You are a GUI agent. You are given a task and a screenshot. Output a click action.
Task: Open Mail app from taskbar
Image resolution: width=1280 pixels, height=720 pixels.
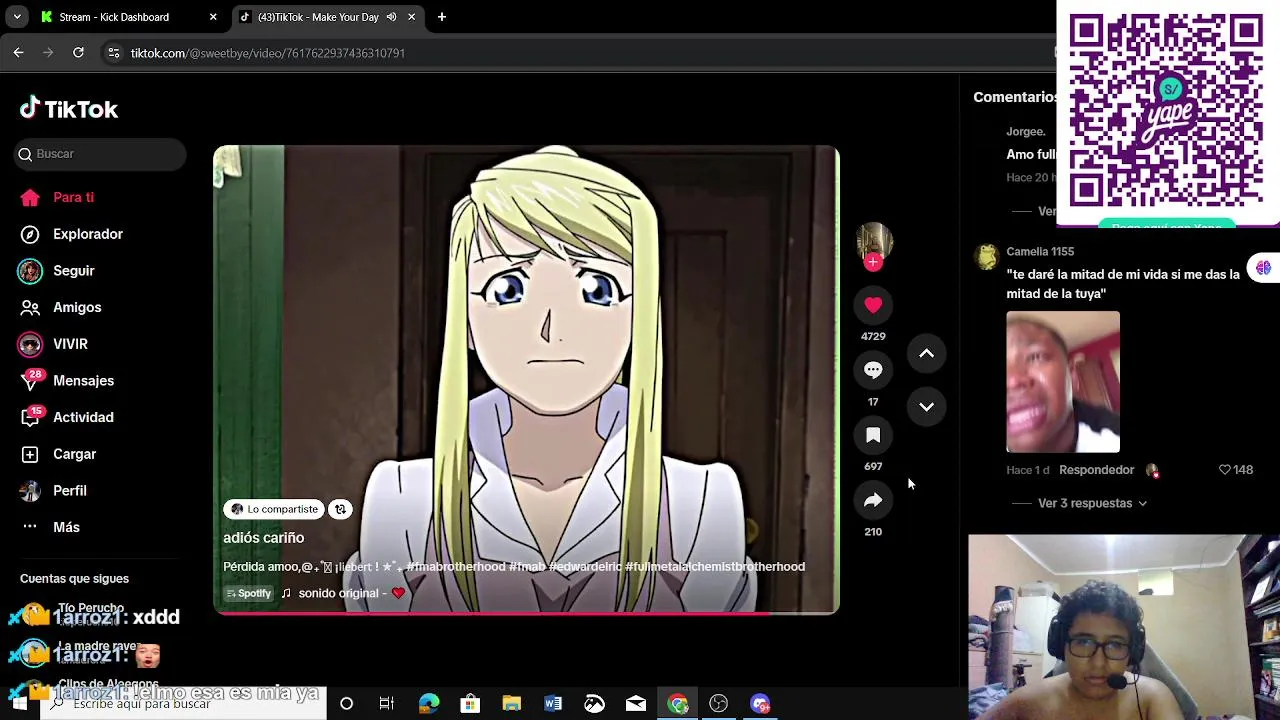[636, 704]
